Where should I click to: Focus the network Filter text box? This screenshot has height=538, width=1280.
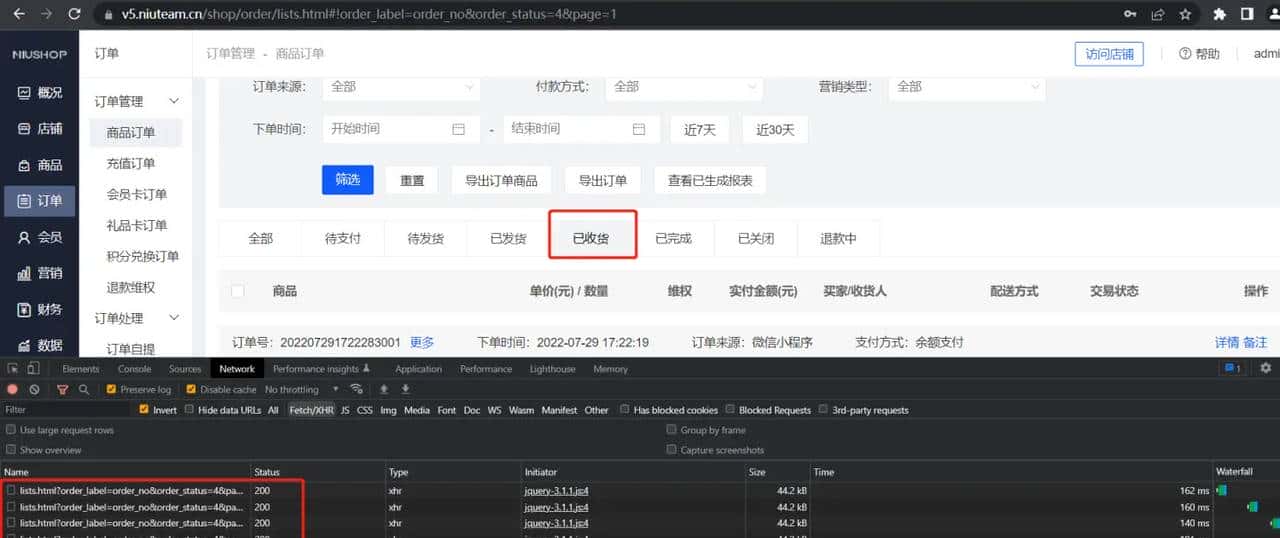pos(66,409)
